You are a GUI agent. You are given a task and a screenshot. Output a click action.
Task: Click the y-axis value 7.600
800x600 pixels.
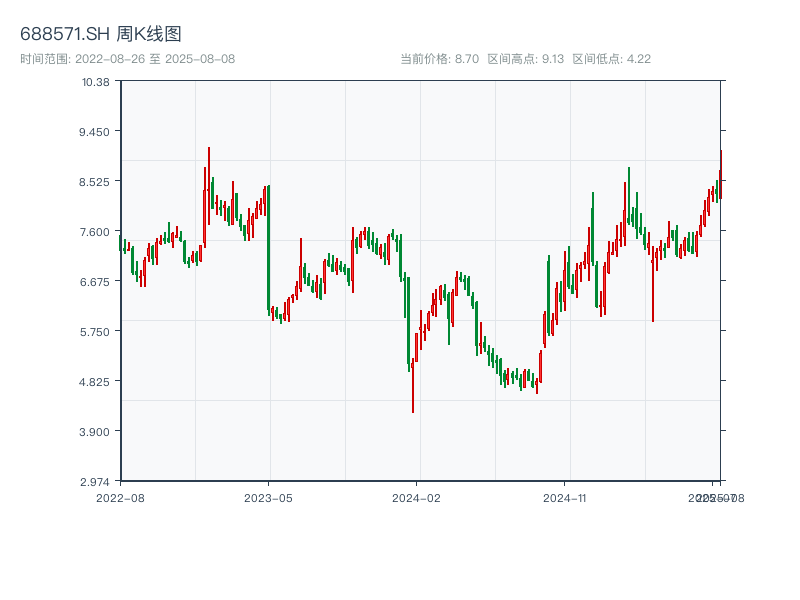(x=94, y=232)
